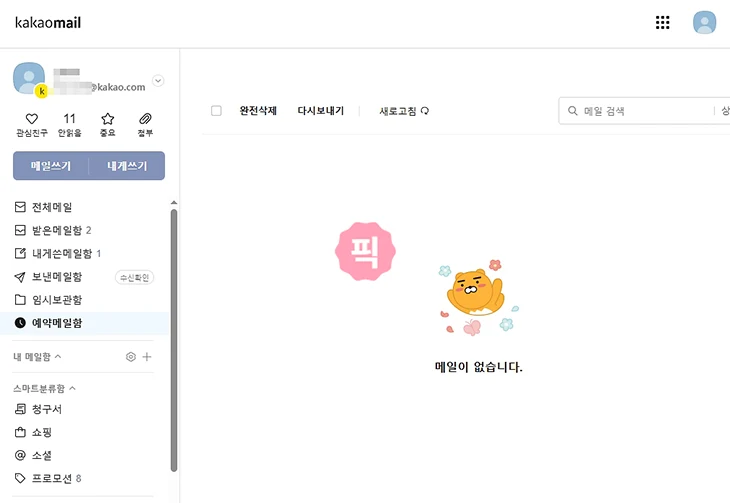Show the 11 unread mails (안읽음)

pyautogui.click(x=69, y=125)
